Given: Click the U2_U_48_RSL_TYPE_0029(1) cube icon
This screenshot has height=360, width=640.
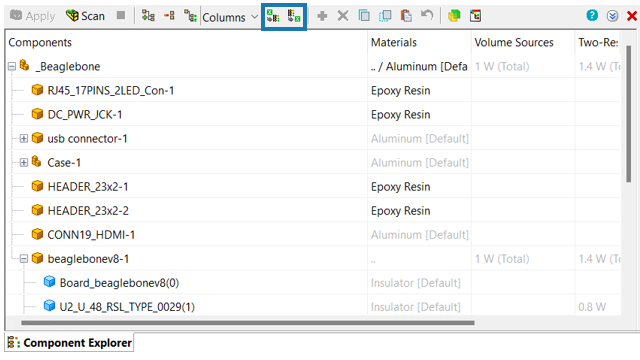Looking at the screenshot, I should click(49, 306).
